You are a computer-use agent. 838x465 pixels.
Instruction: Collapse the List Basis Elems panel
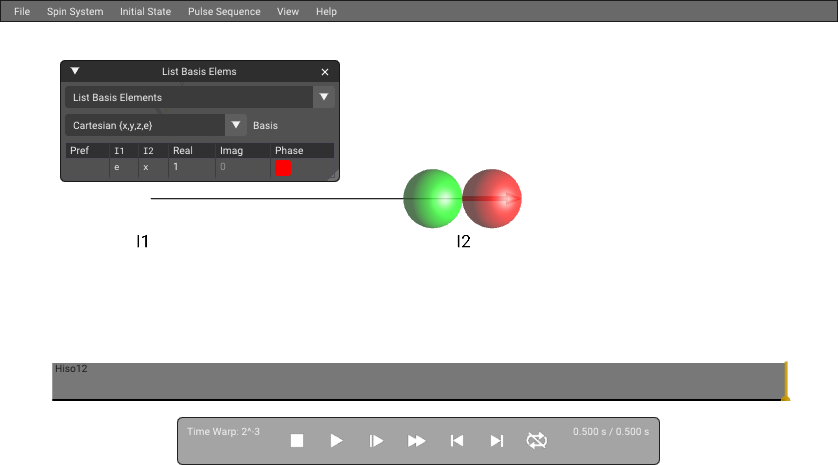click(x=75, y=71)
